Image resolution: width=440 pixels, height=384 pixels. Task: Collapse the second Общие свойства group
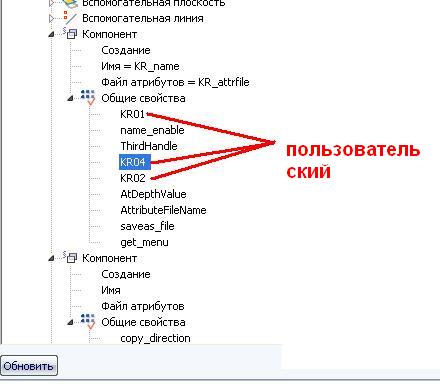(x=70, y=323)
